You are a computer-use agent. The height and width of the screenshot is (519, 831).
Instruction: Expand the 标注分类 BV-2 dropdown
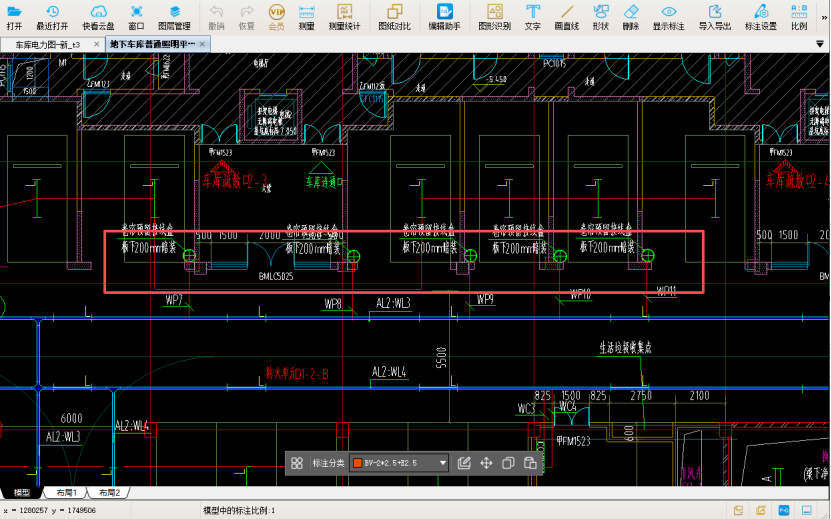(442, 463)
